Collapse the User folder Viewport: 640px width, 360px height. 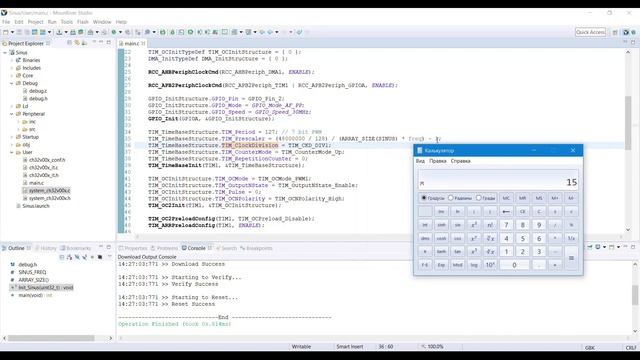[12, 152]
